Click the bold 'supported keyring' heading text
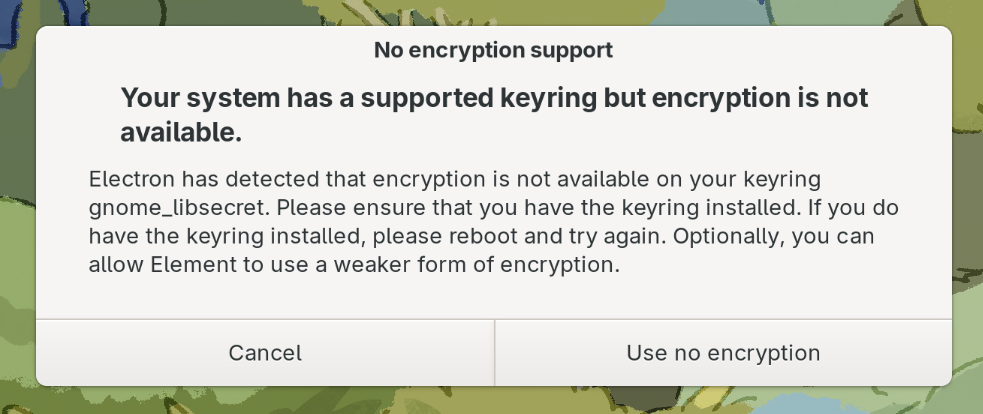The image size is (983, 414). pyautogui.click(x=475, y=98)
